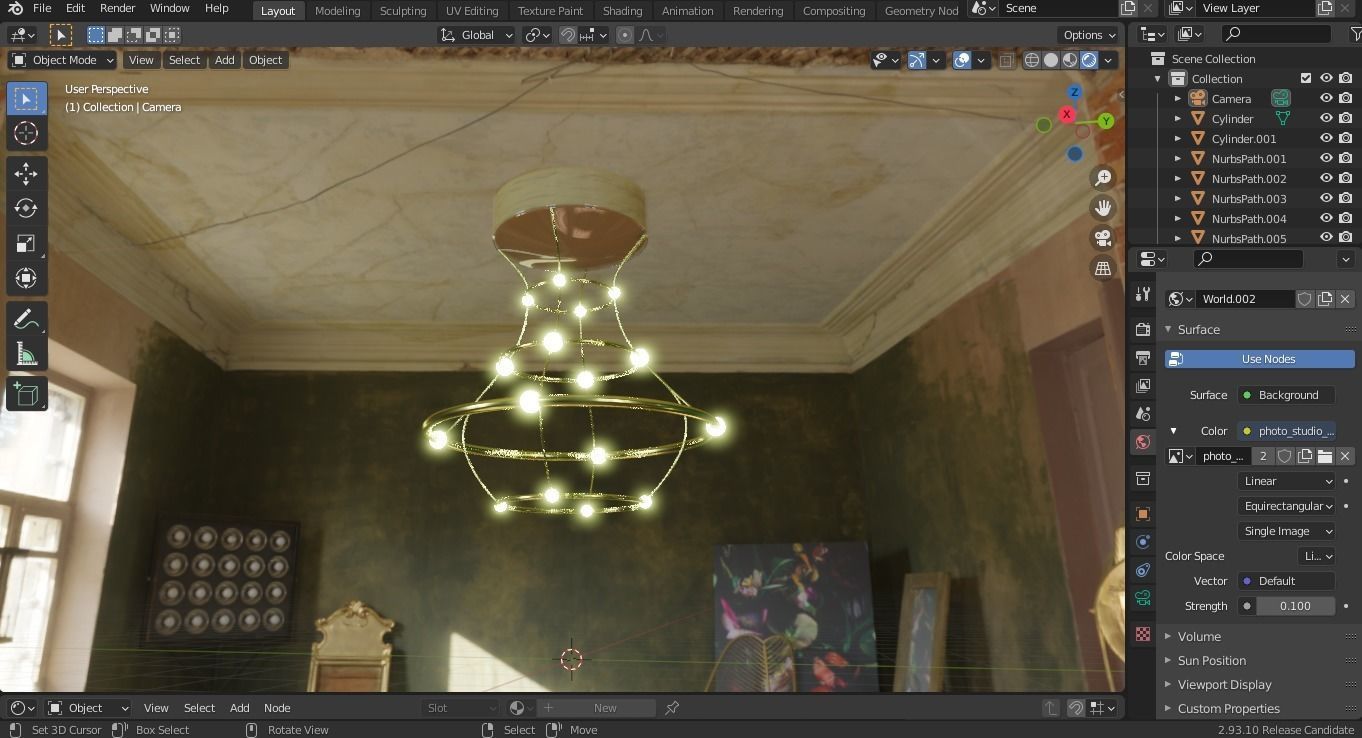Disable NurbsPath.003 in renders
The image size is (1362, 738).
click(x=1346, y=198)
